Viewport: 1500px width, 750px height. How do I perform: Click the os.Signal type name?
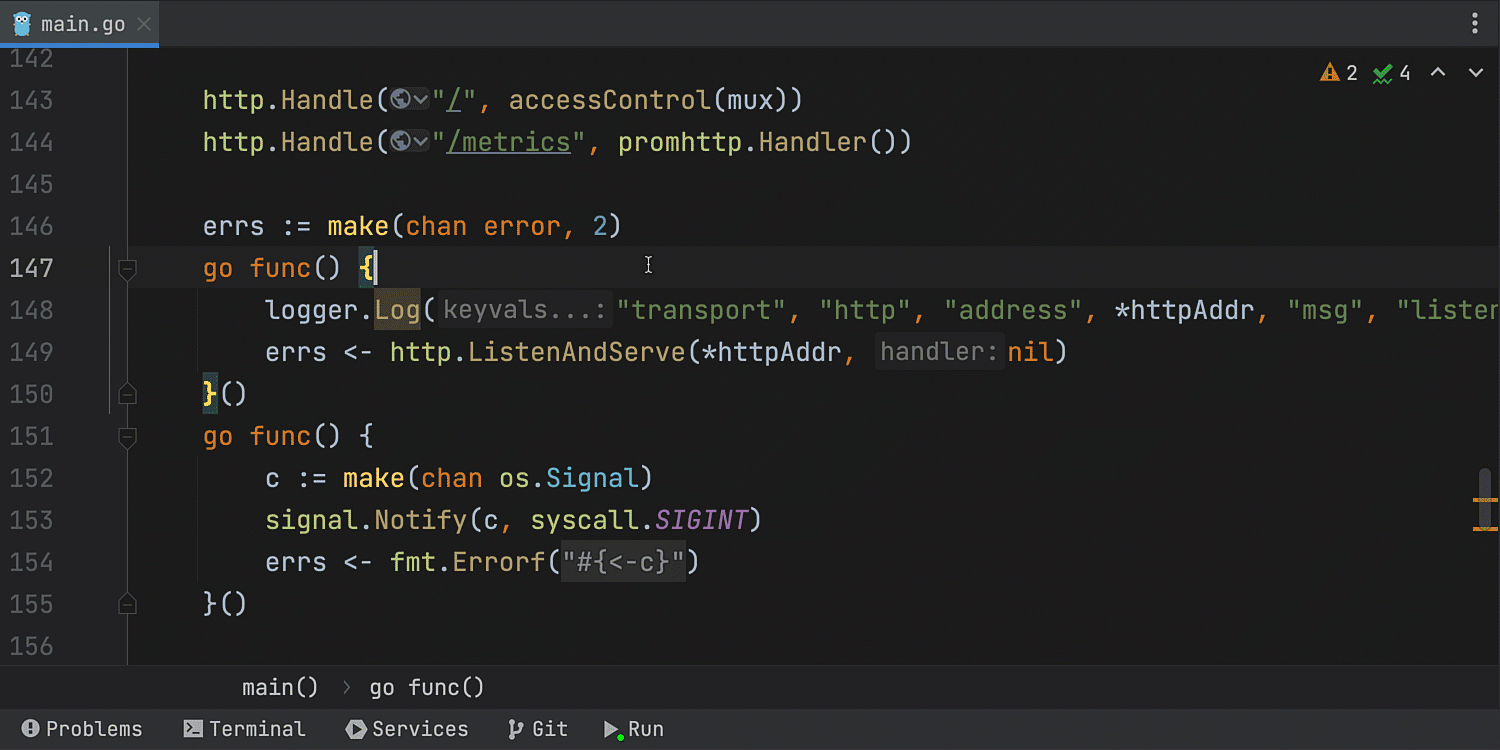click(x=569, y=478)
